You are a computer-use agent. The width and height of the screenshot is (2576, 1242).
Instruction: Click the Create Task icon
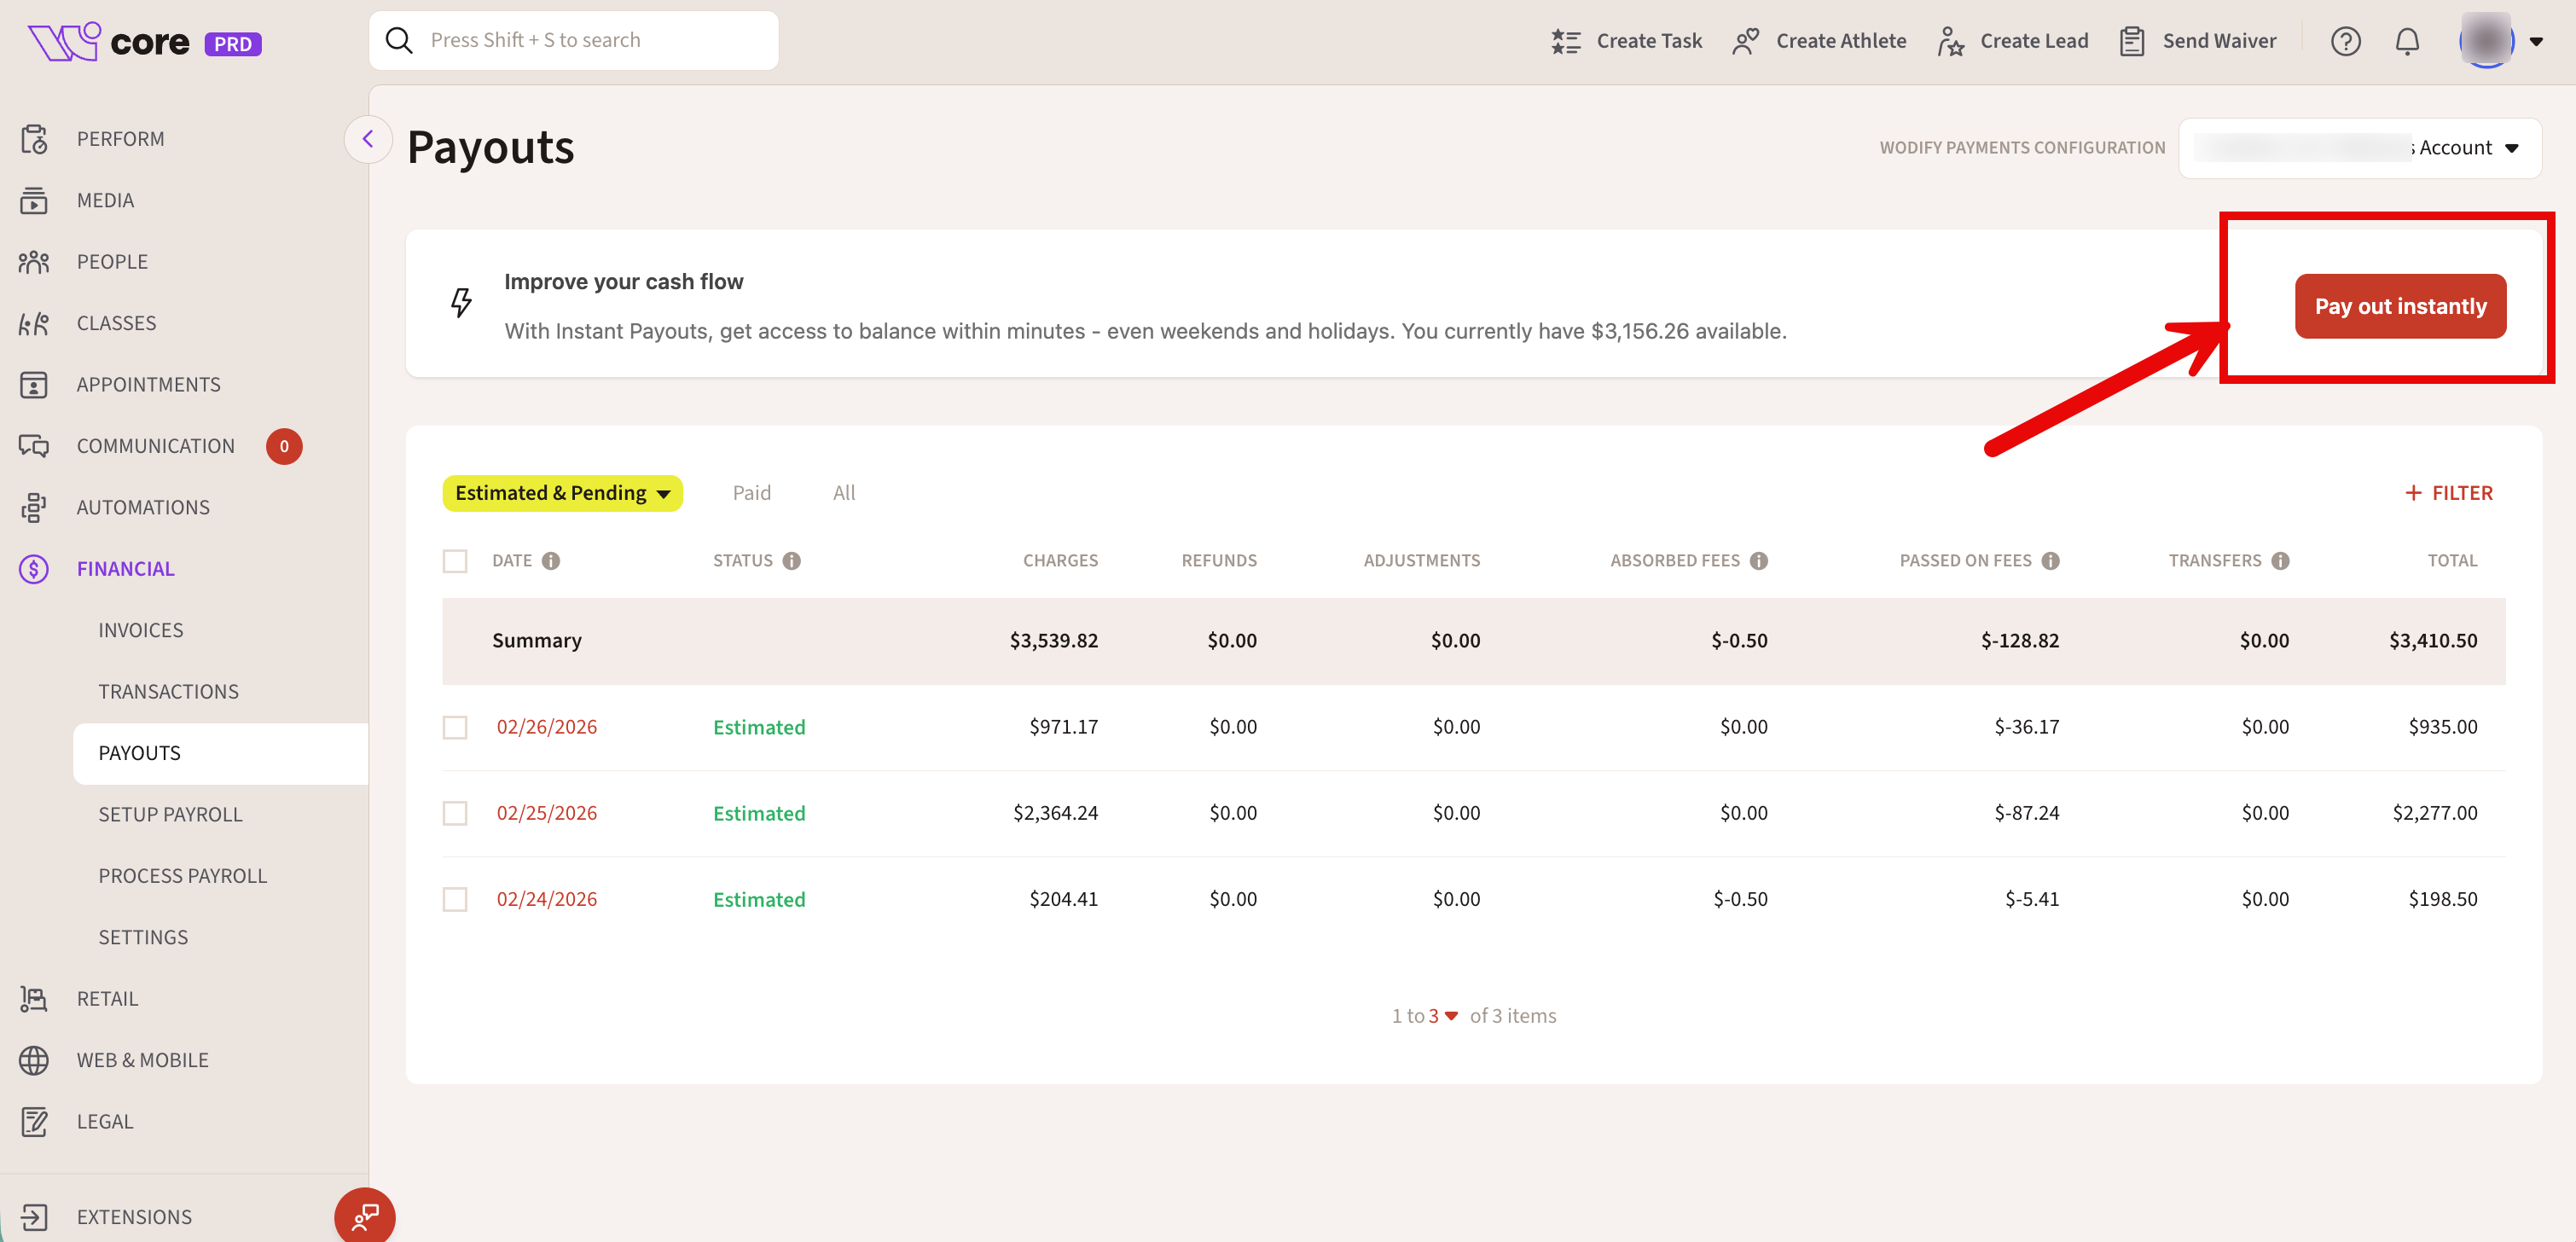coord(1565,41)
